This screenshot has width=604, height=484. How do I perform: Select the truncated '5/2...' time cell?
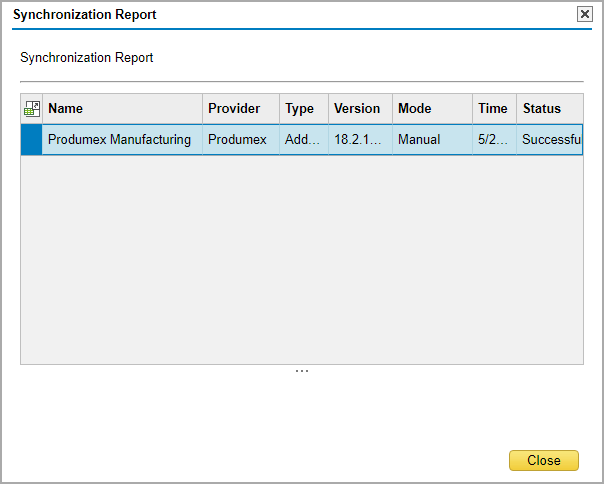pos(494,140)
